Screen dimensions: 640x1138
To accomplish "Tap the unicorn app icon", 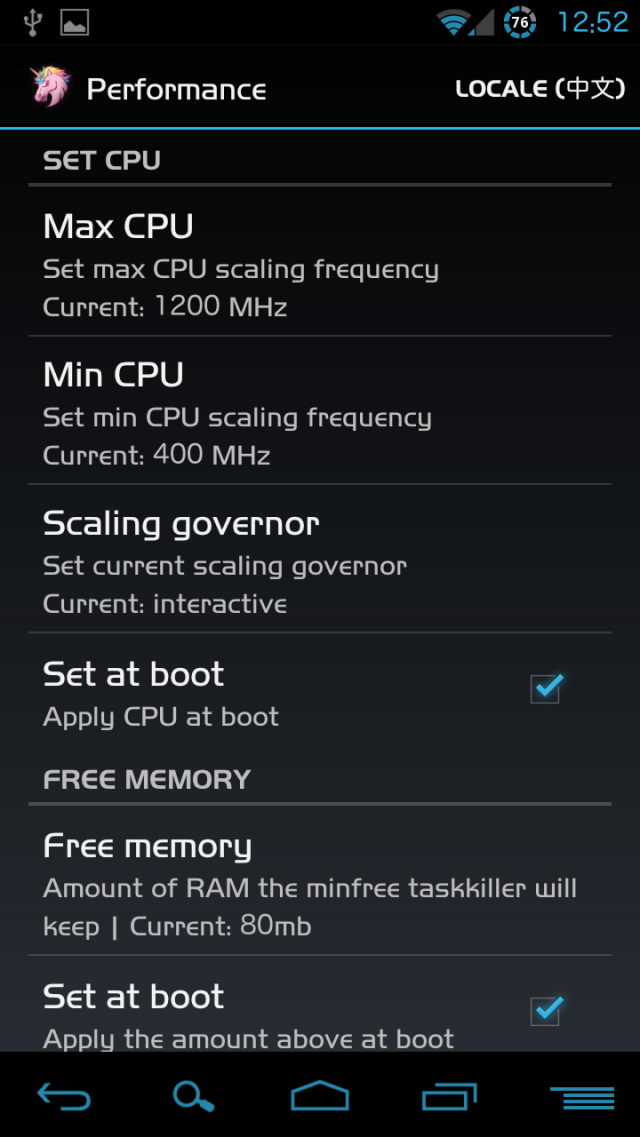I will point(51,87).
